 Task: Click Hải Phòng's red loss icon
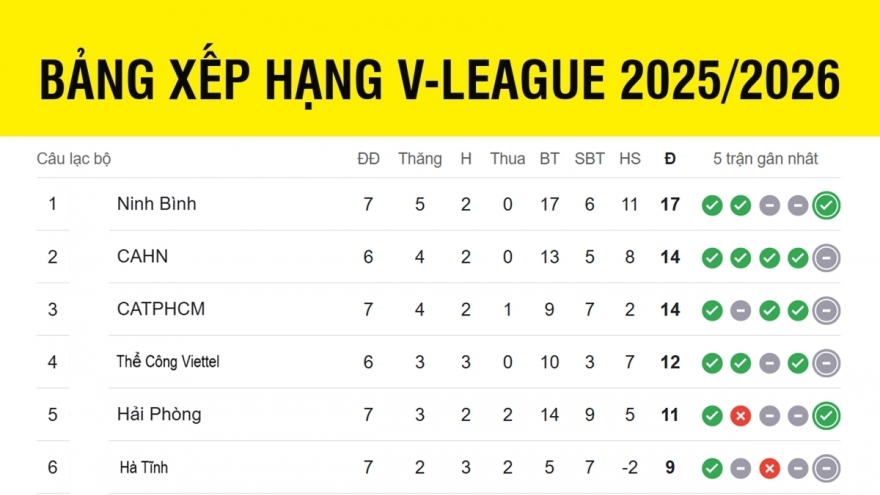click(740, 415)
